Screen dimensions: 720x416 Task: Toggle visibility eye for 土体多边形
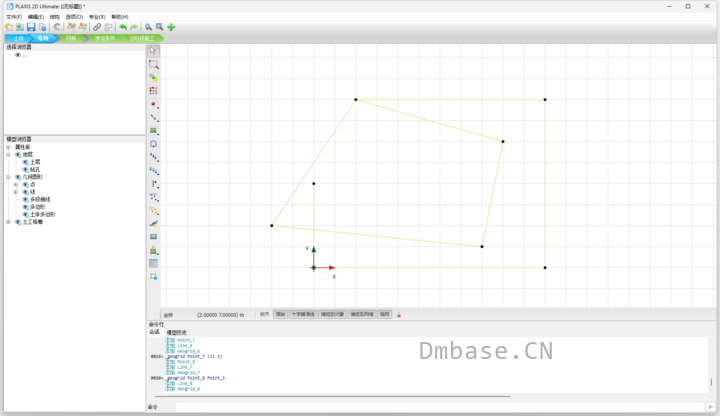[x=25, y=214]
